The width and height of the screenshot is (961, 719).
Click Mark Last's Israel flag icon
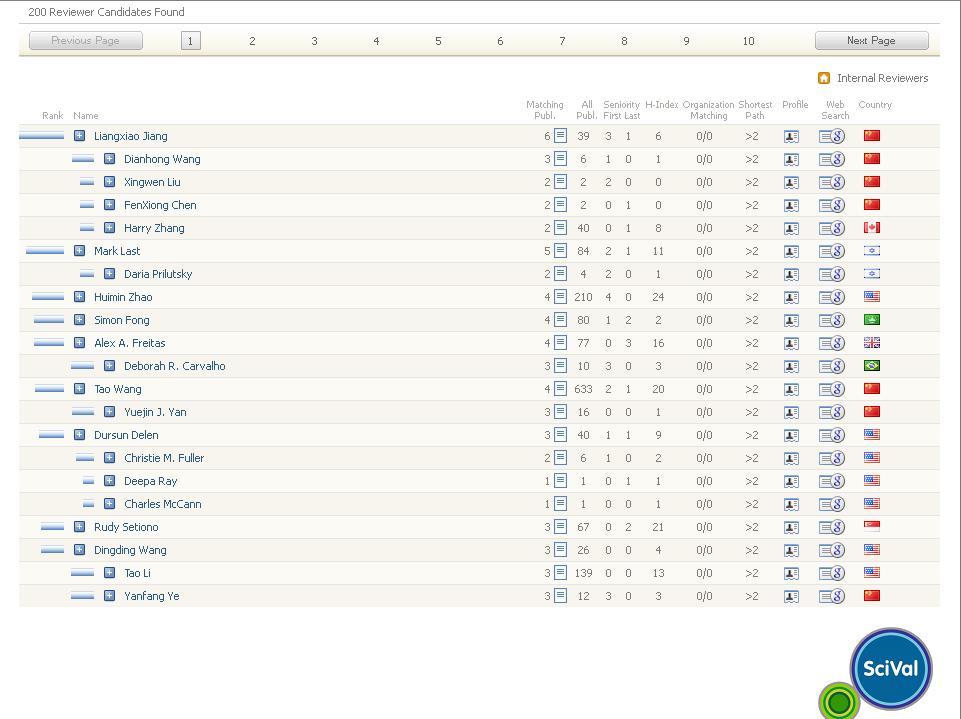(x=872, y=251)
